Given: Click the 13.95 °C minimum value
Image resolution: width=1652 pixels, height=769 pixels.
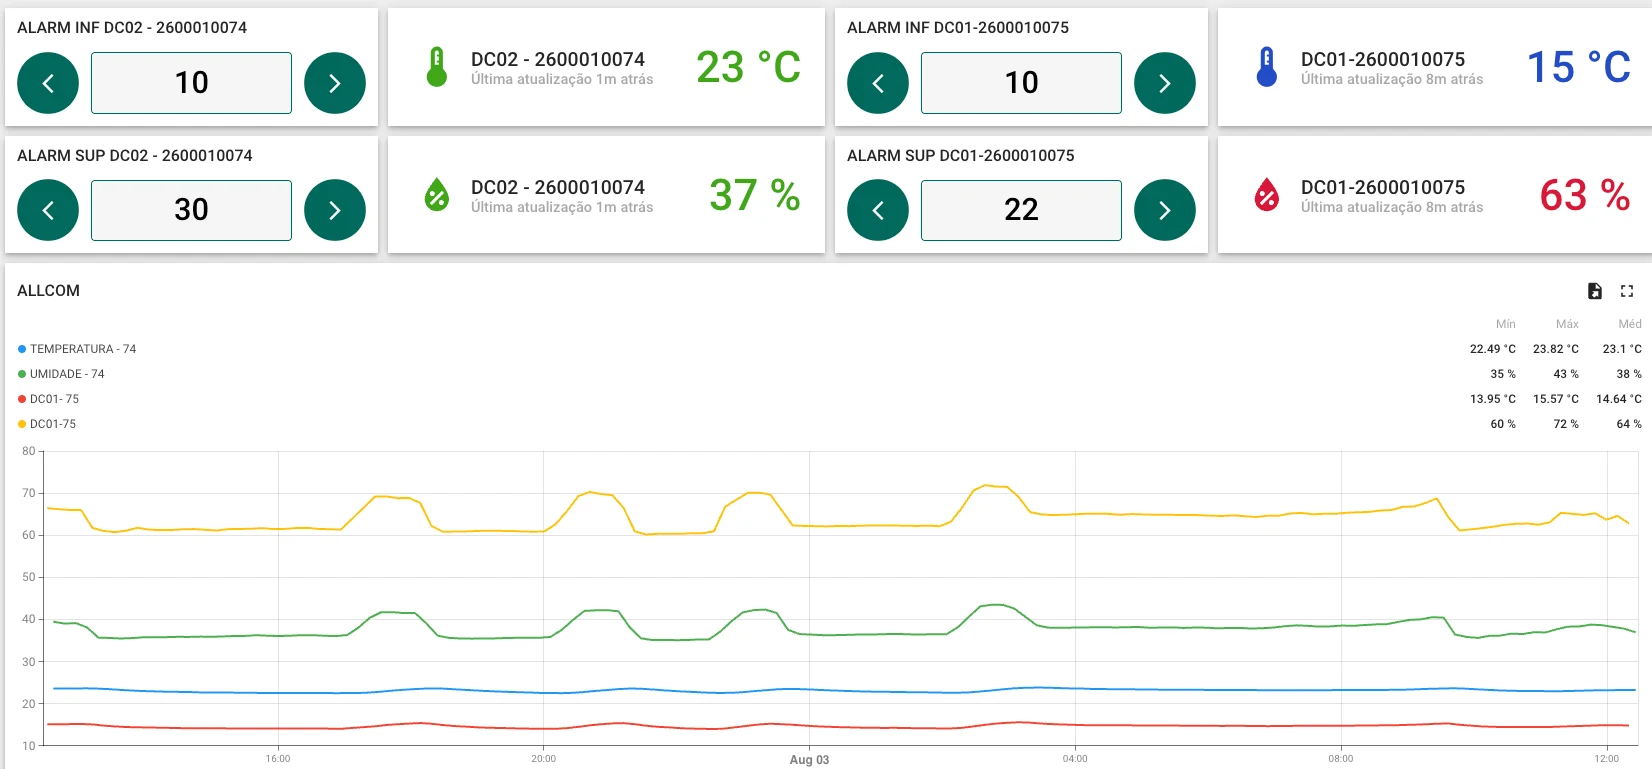Looking at the screenshot, I should (1493, 399).
